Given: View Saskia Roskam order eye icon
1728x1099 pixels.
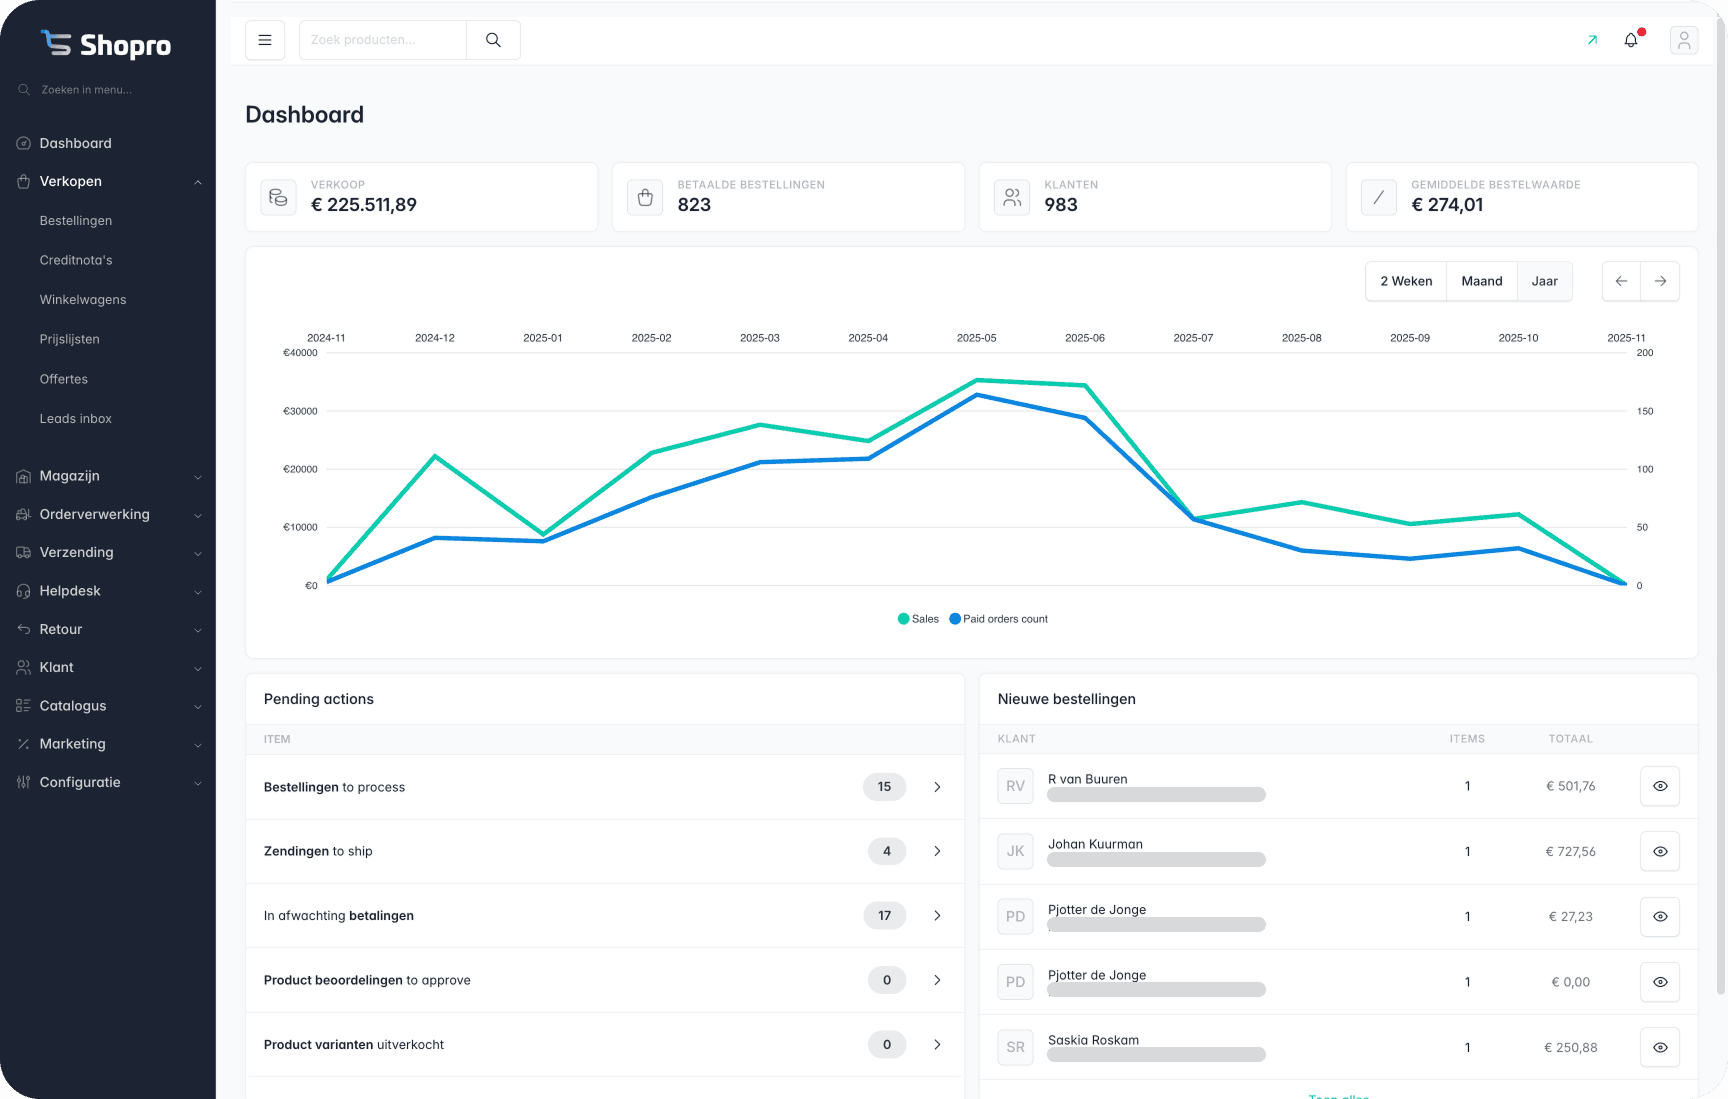Looking at the screenshot, I should click(1660, 1047).
